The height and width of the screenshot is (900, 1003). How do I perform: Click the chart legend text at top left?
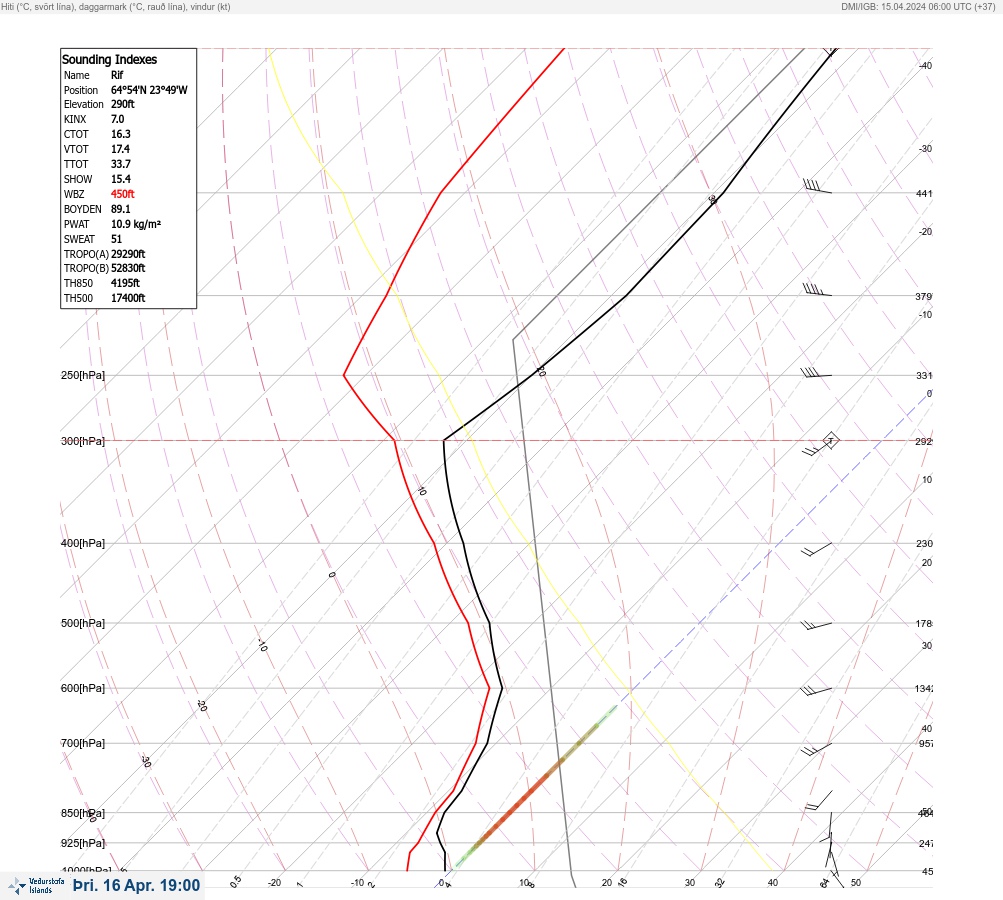pyautogui.click(x=116, y=7)
